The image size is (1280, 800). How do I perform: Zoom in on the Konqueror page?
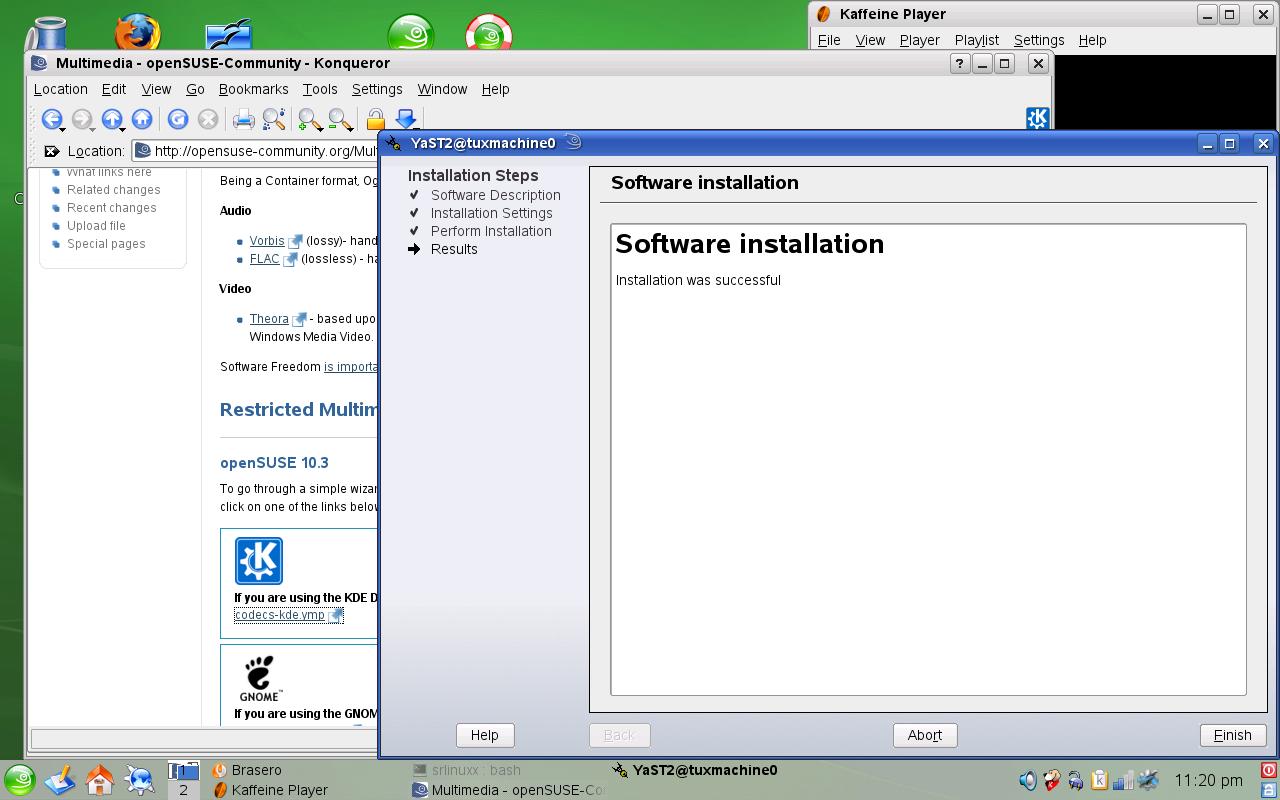click(309, 120)
